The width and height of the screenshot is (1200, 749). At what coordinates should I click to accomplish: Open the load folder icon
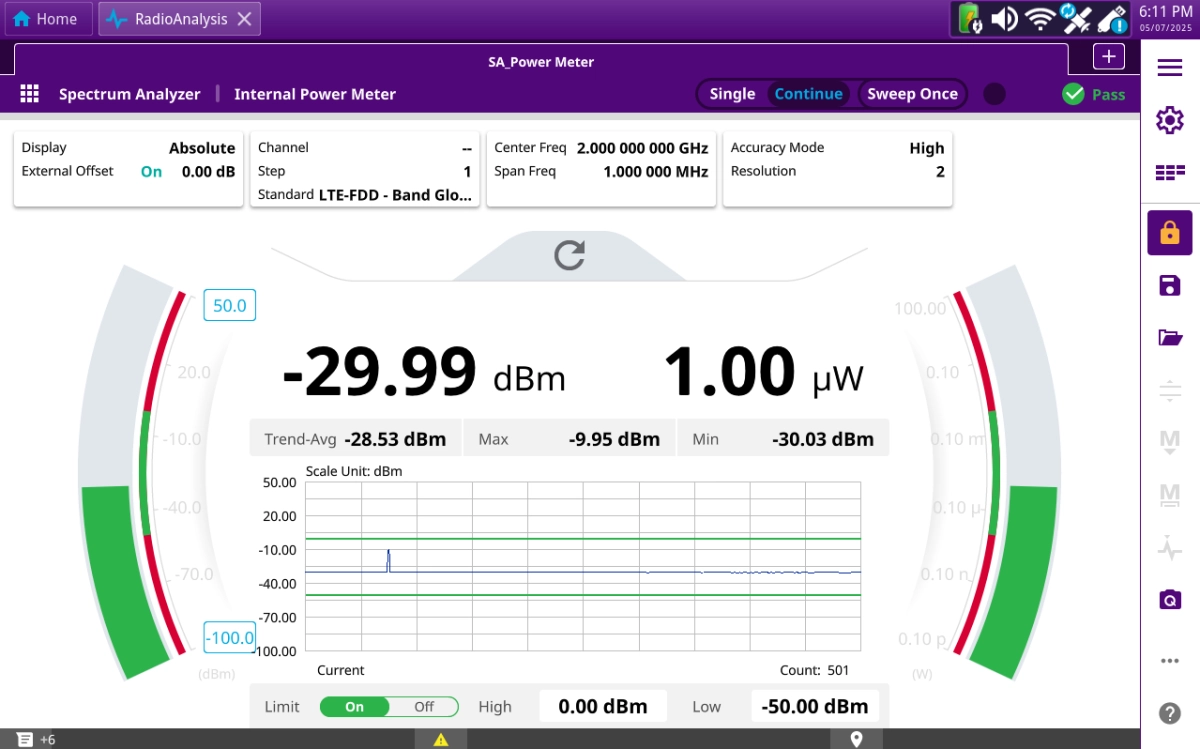pos(1169,338)
